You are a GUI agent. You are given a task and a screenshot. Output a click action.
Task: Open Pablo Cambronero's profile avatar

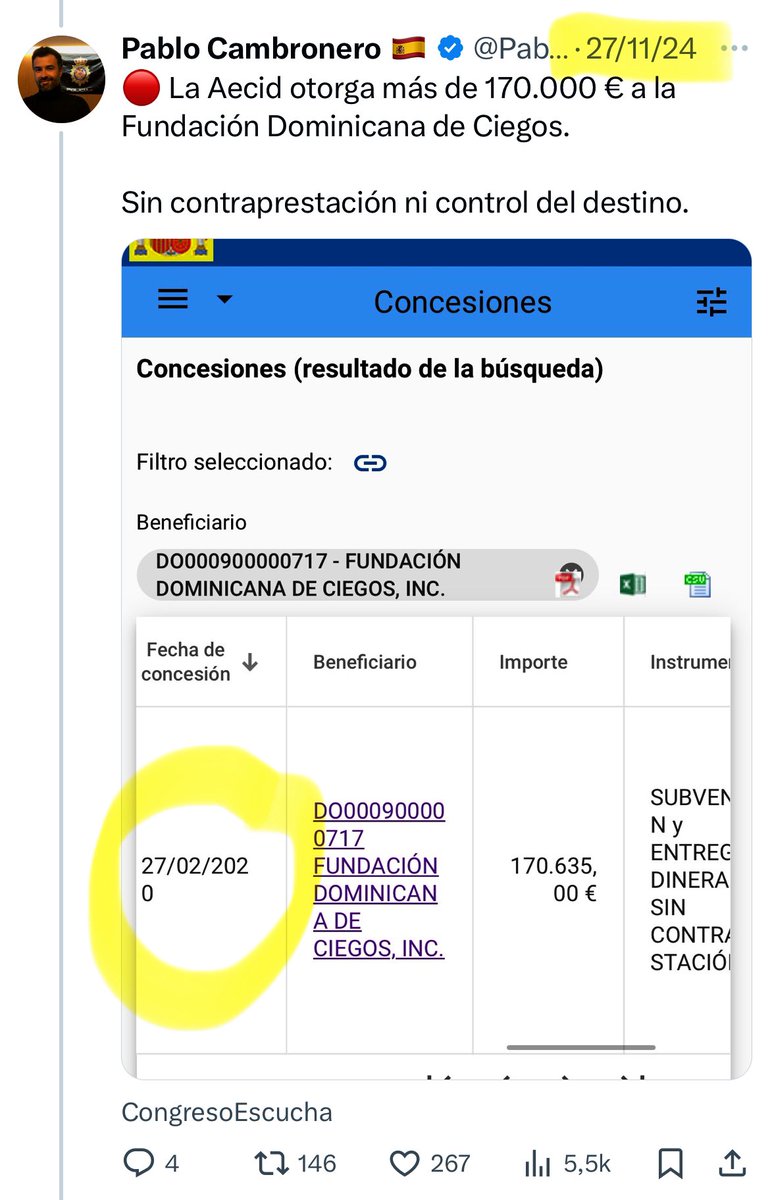coord(62,79)
